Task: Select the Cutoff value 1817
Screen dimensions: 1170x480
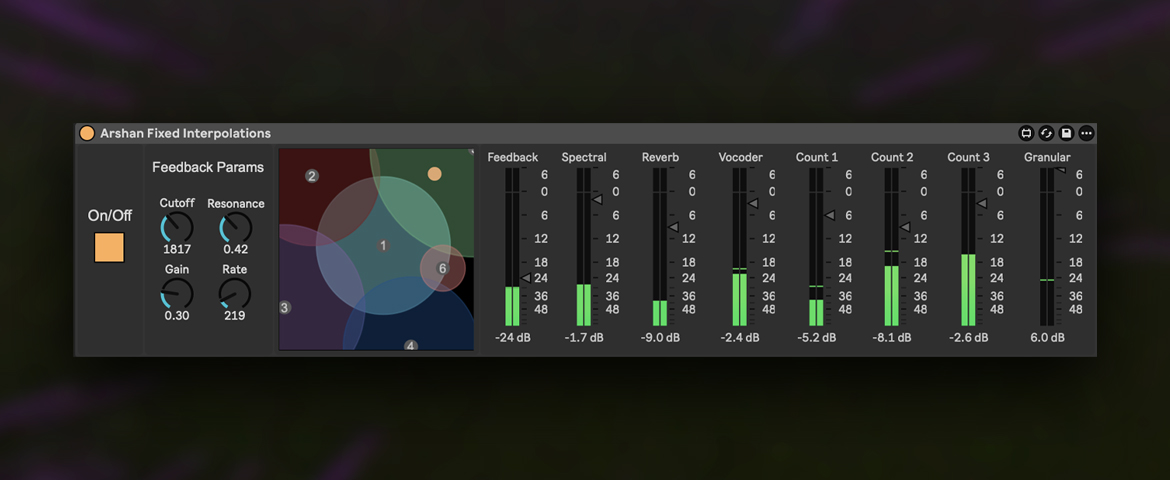Action: point(177,249)
